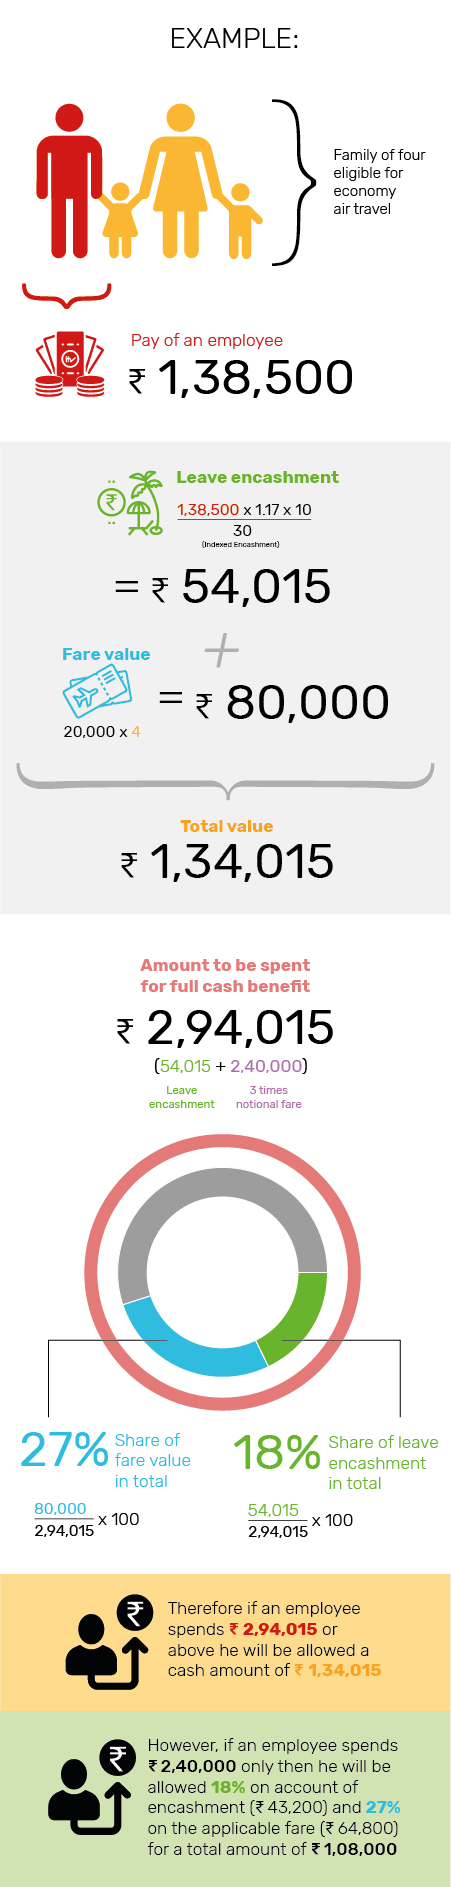Select the money and coins pay icon

(69, 365)
